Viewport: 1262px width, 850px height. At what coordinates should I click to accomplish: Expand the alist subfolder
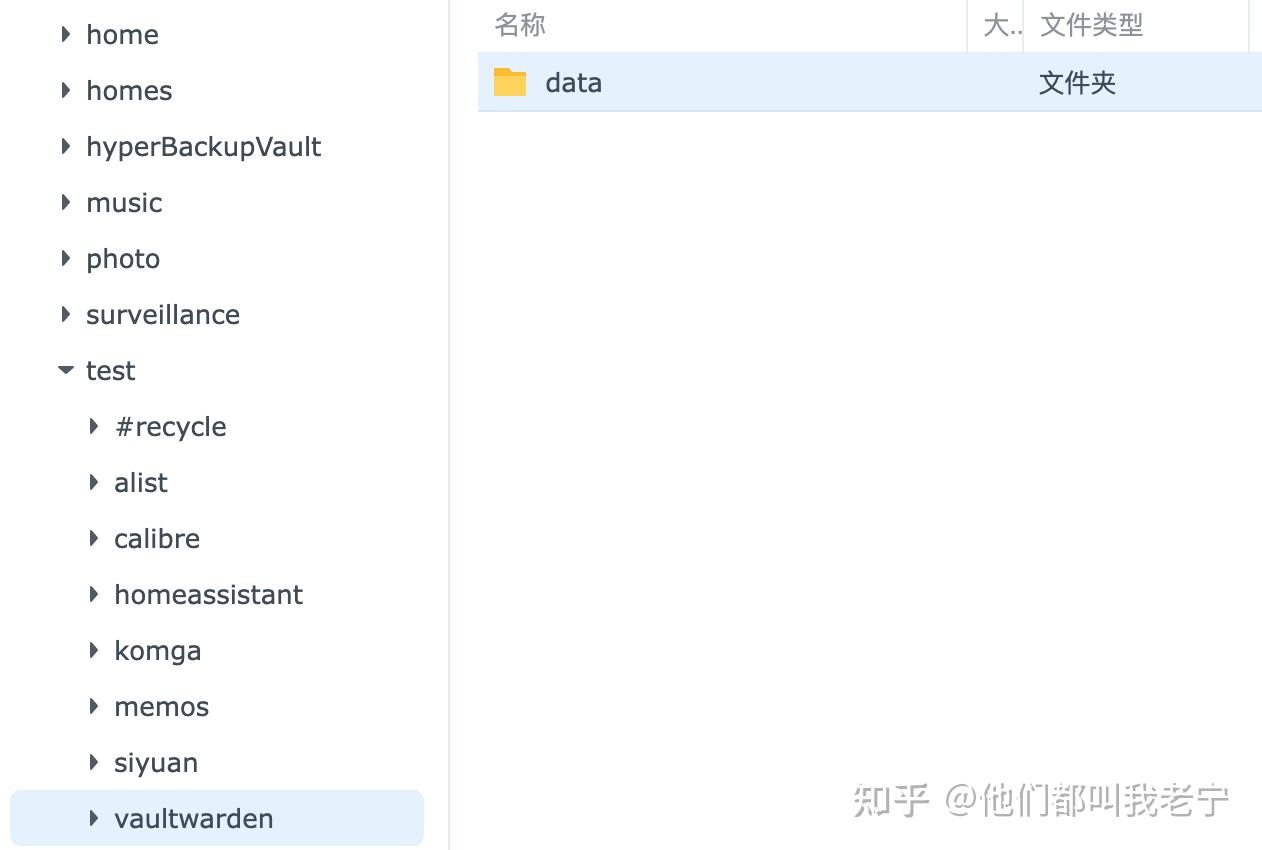tap(93, 482)
